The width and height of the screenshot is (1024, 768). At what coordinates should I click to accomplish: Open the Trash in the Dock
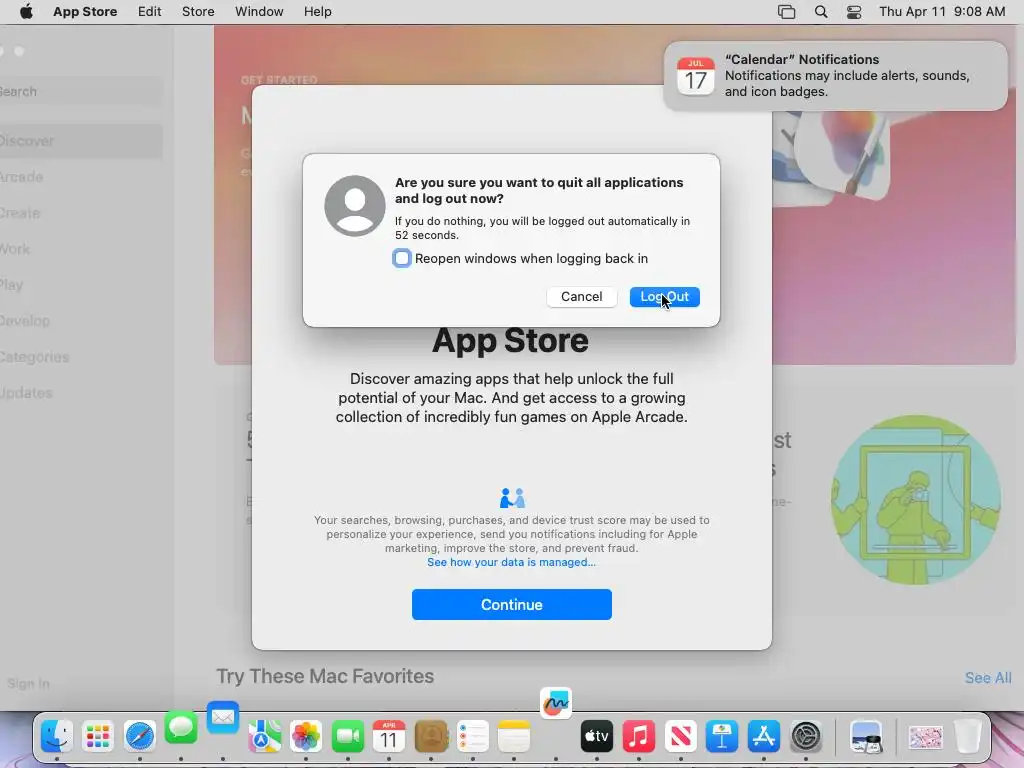pos(967,737)
